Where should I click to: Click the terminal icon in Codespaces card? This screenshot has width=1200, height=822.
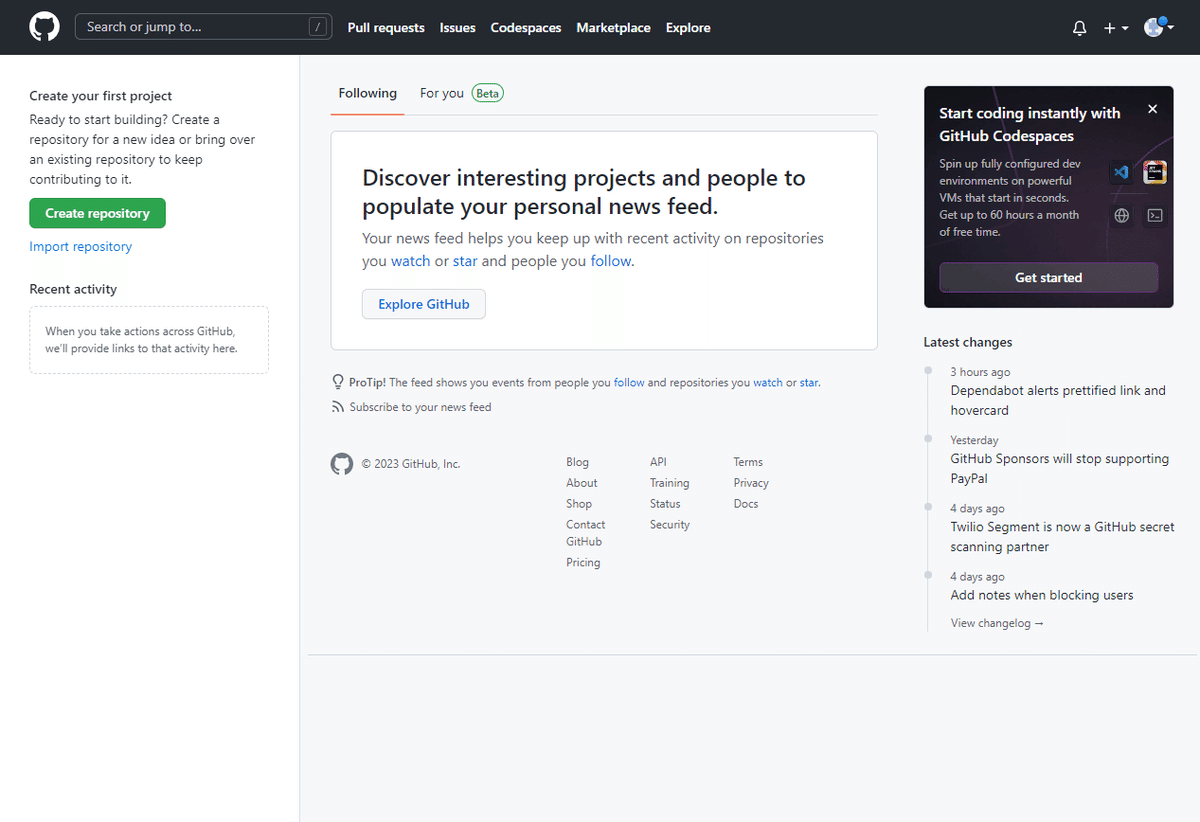(x=1155, y=215)
